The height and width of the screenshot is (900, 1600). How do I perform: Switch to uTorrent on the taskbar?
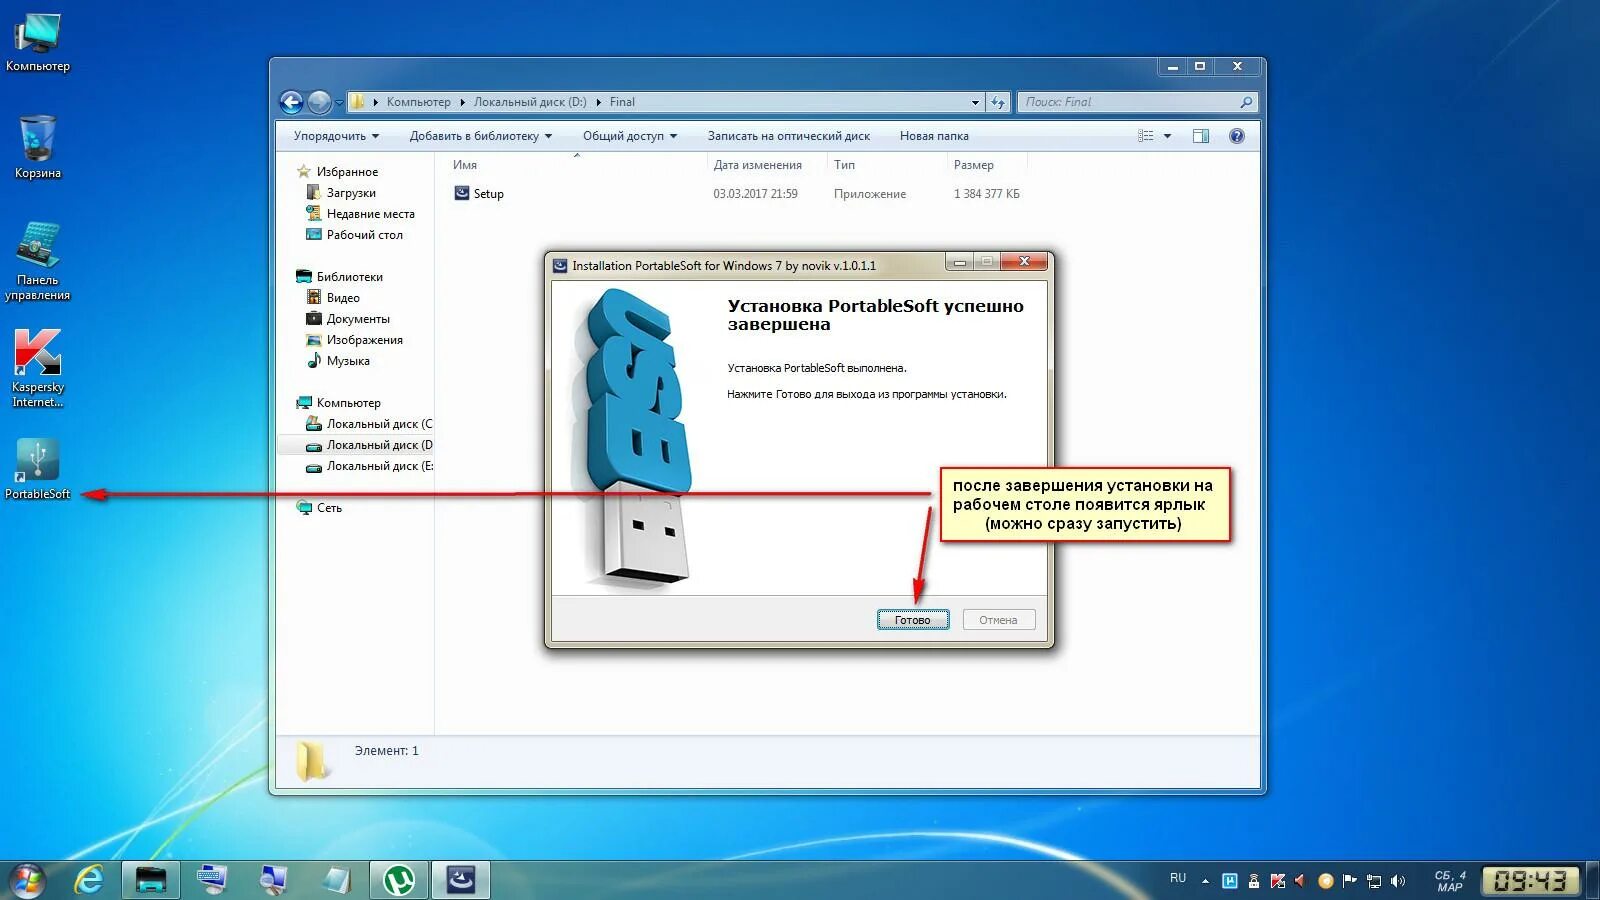[399, 880]
